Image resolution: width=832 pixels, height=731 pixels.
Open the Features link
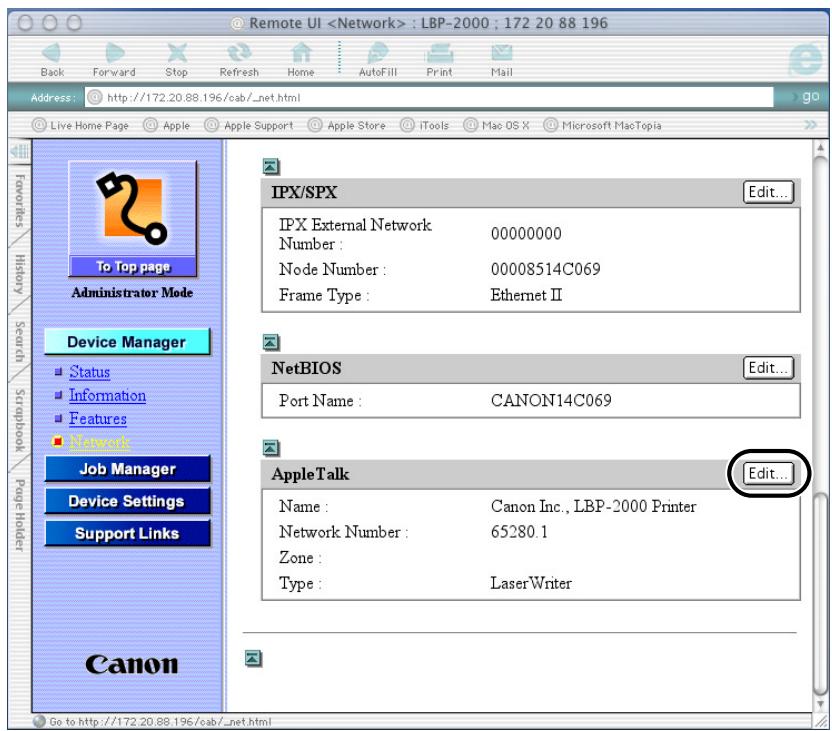pos(98,419)
